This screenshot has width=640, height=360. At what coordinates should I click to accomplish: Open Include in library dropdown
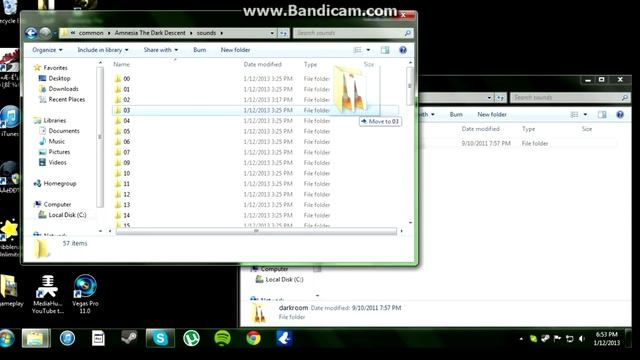click(103, 50)
